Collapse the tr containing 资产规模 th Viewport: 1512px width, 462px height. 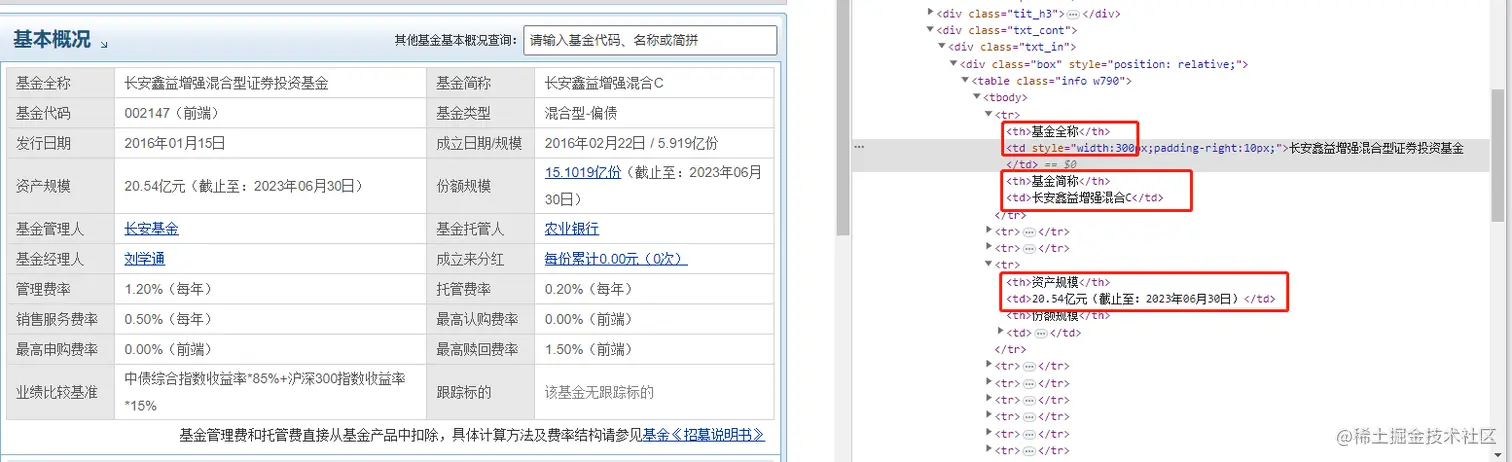click(x=987, y=265)
